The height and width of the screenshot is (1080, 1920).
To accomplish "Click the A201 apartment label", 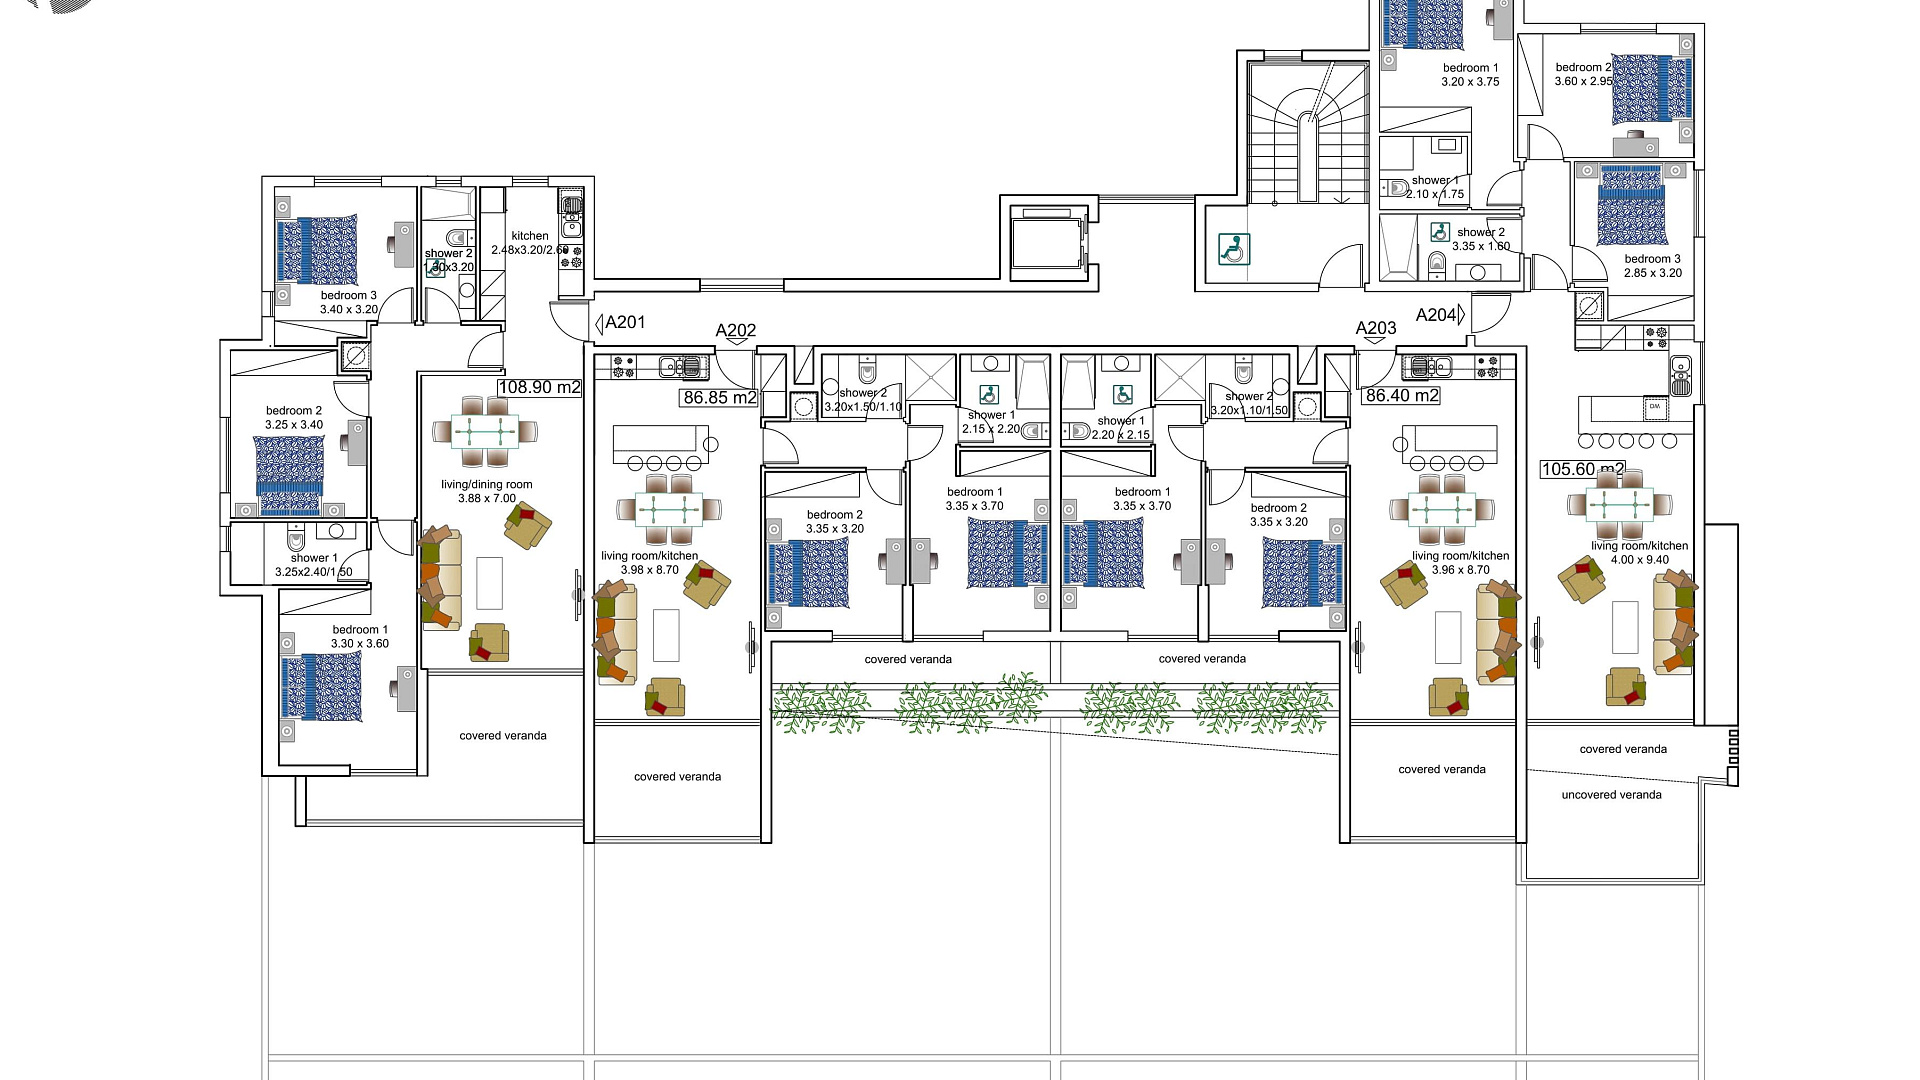I will pyautogui.click(x=625, y=322).
